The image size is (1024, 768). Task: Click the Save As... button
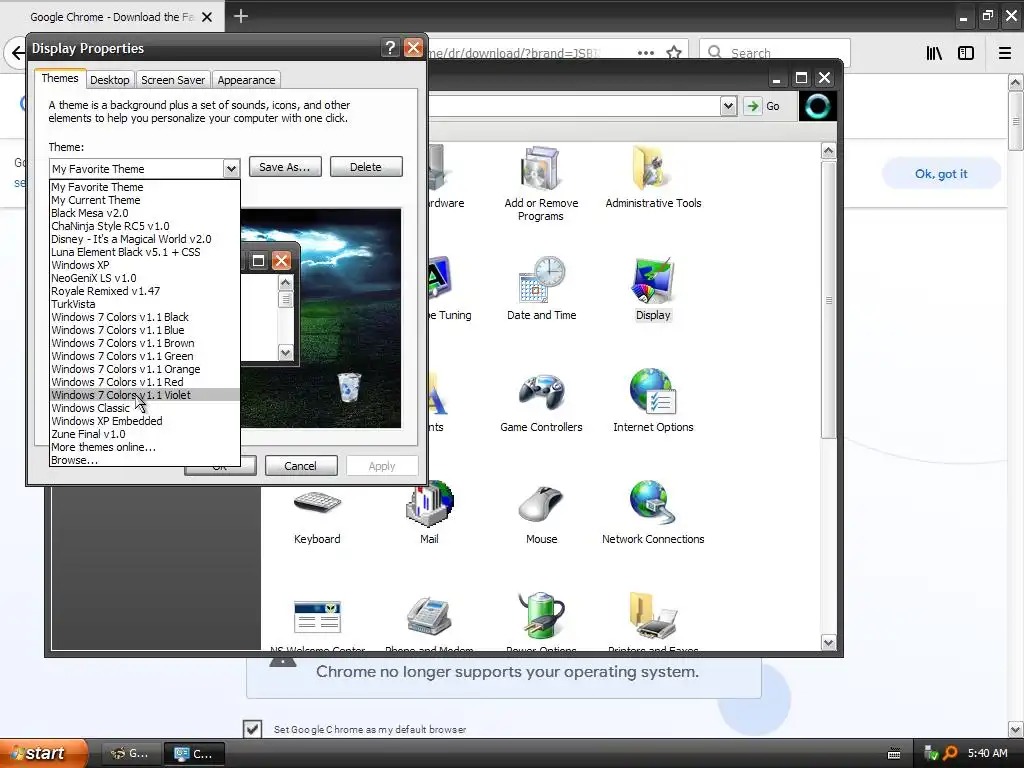click(285, 167)
